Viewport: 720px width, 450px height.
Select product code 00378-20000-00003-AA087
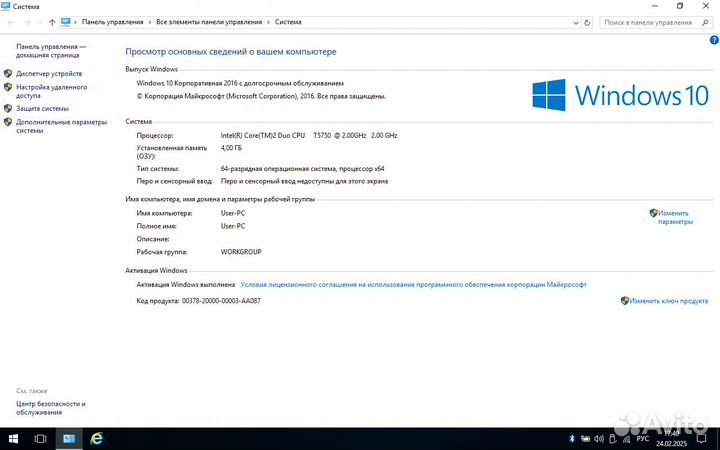click(221, 301)
